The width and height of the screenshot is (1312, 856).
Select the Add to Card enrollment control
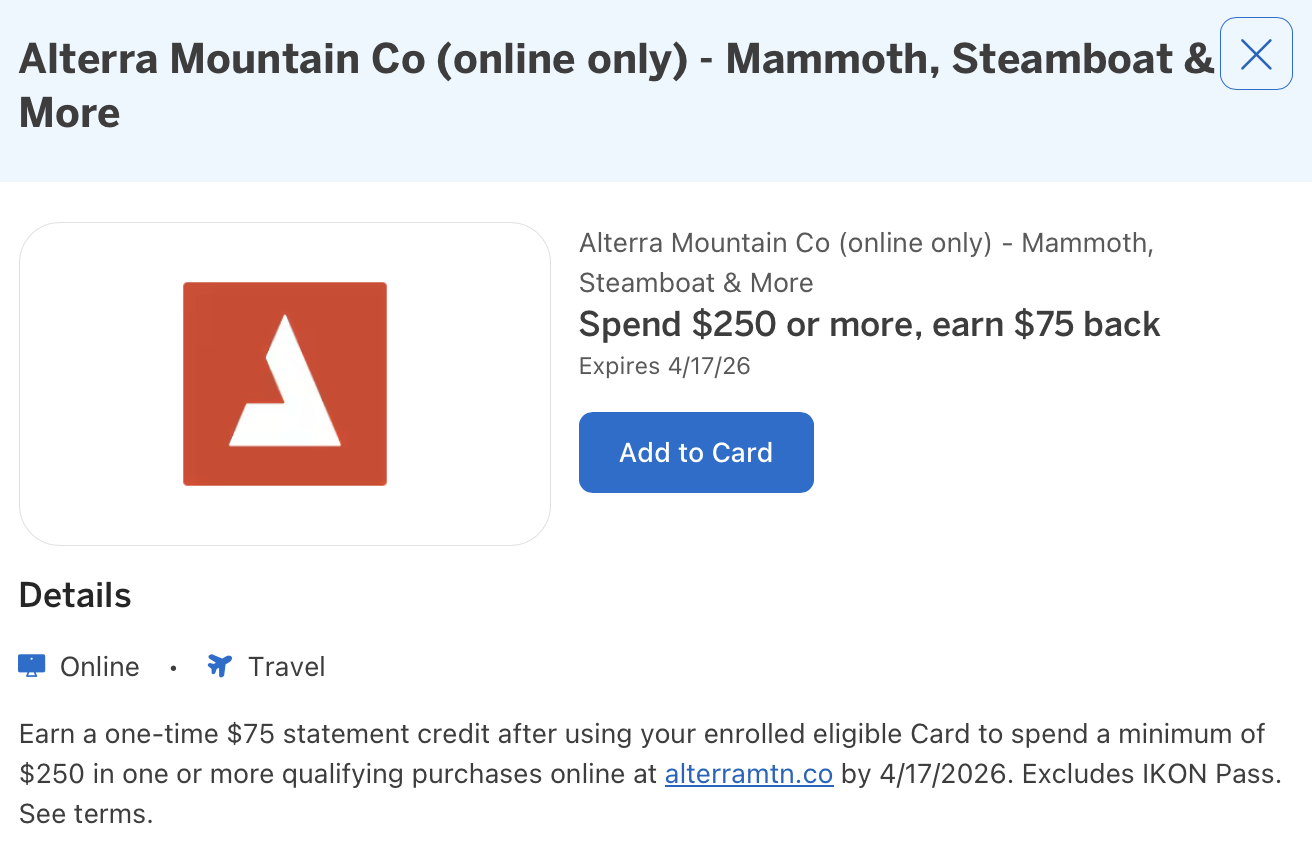[695, 452]
